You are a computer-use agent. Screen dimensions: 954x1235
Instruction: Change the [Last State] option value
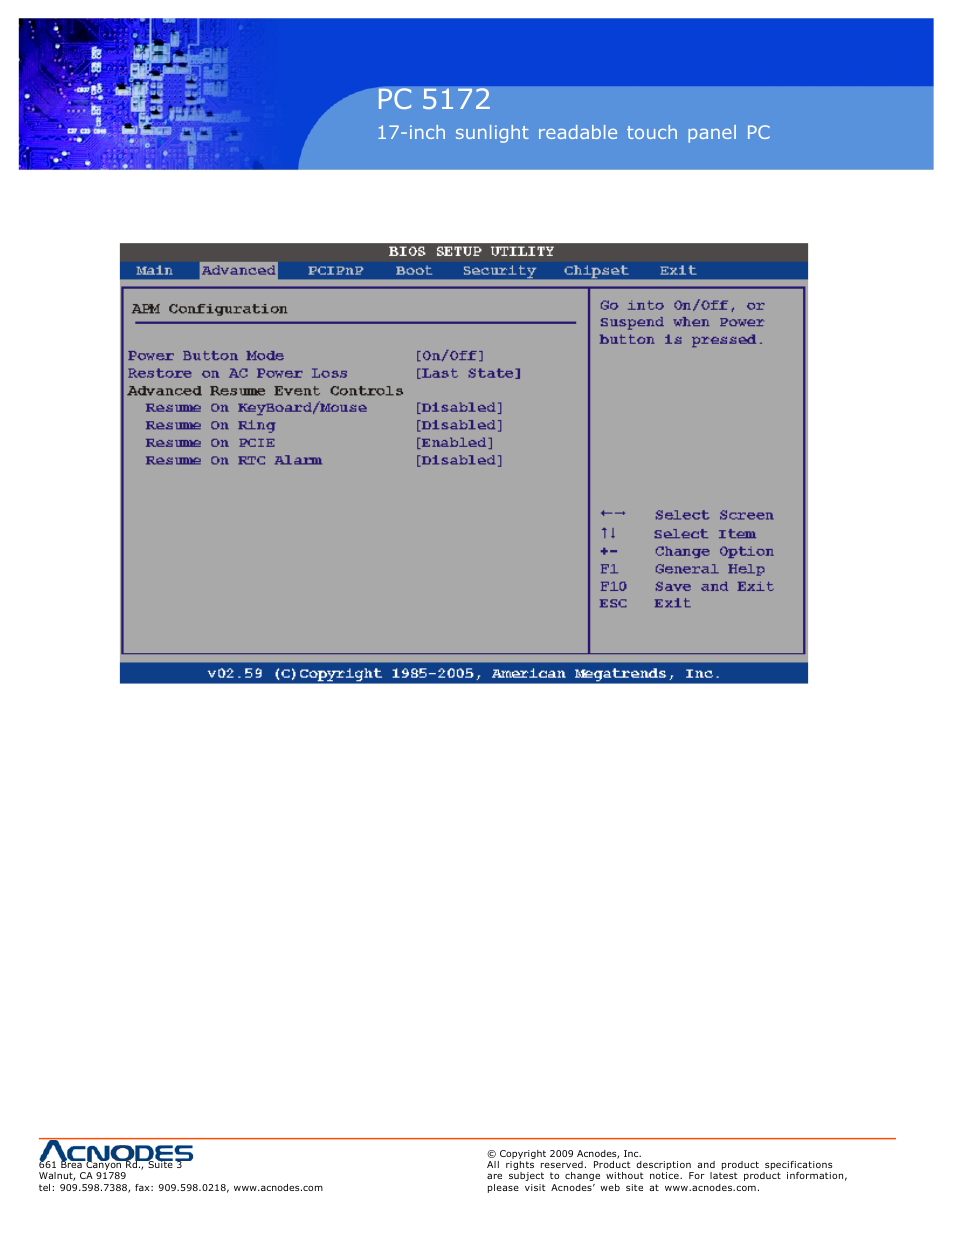[469, 374]
